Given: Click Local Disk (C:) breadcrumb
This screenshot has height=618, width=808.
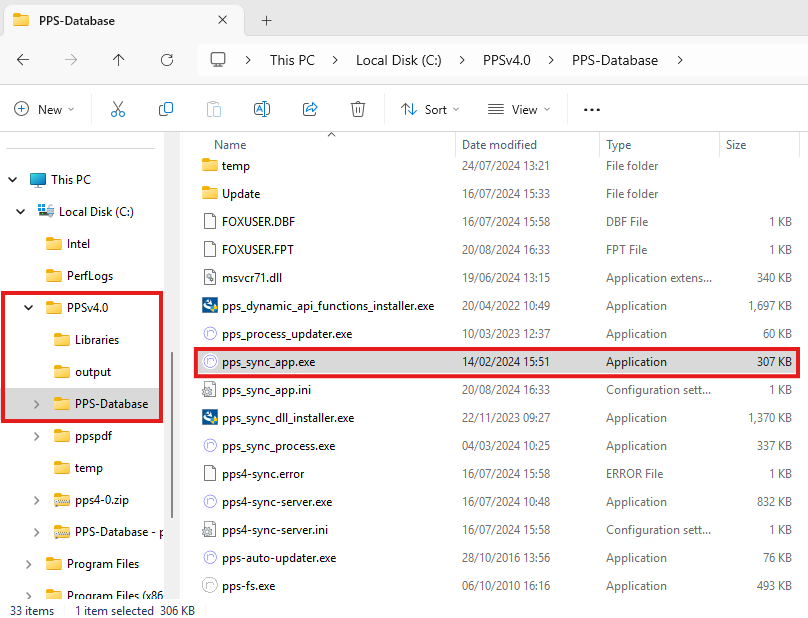Looking at the screenshot, I should (x=398, y=60).
